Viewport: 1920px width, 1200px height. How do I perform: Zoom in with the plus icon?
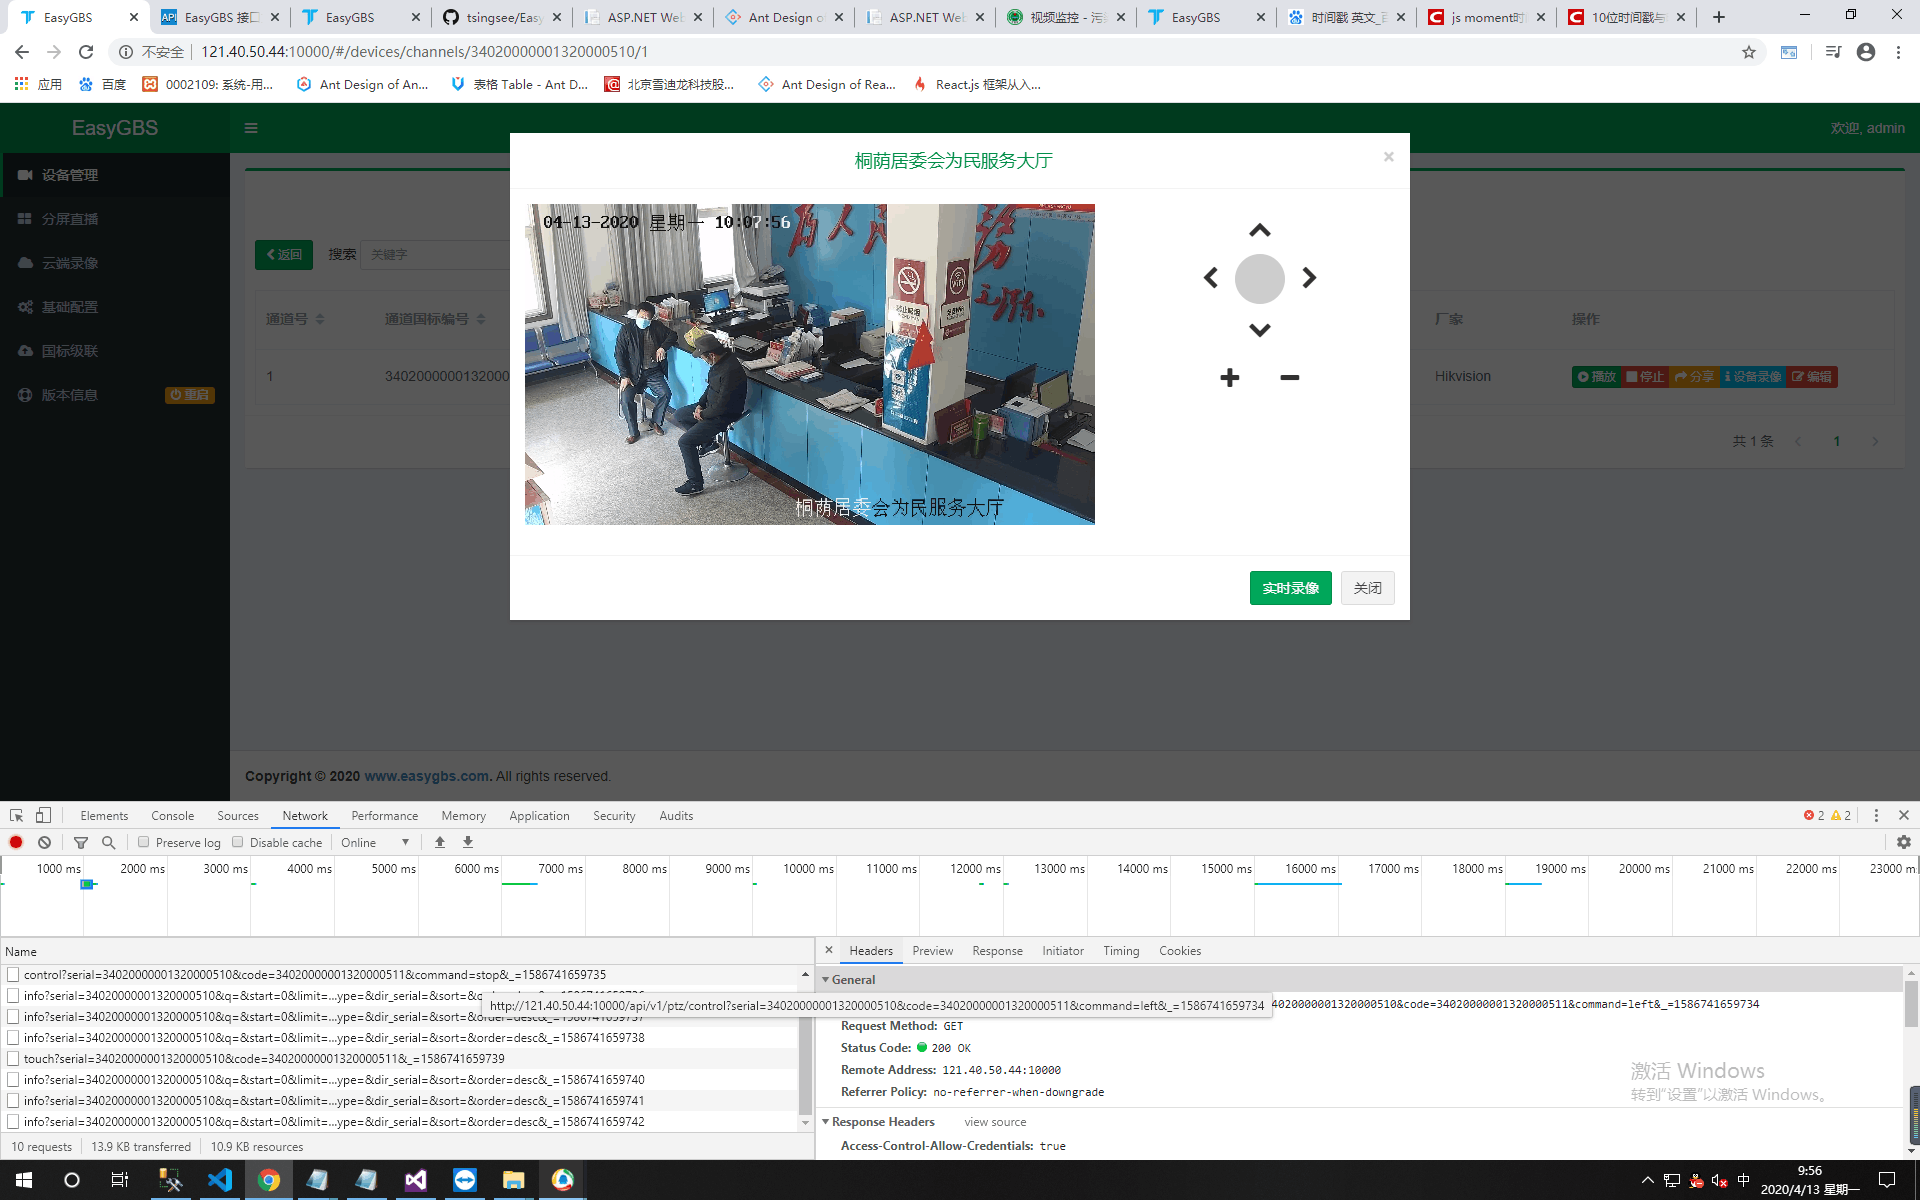point(1230,377)
